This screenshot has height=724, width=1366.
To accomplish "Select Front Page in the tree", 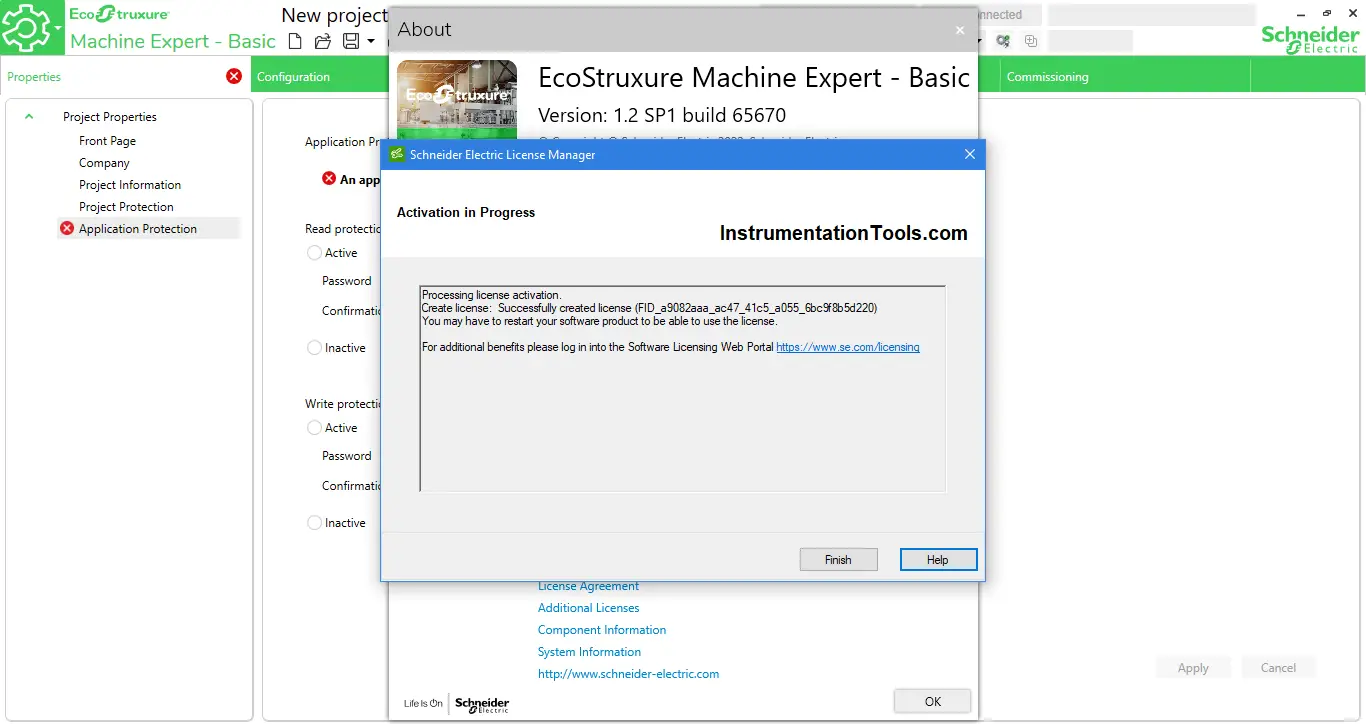I will [x=107, y=141].
